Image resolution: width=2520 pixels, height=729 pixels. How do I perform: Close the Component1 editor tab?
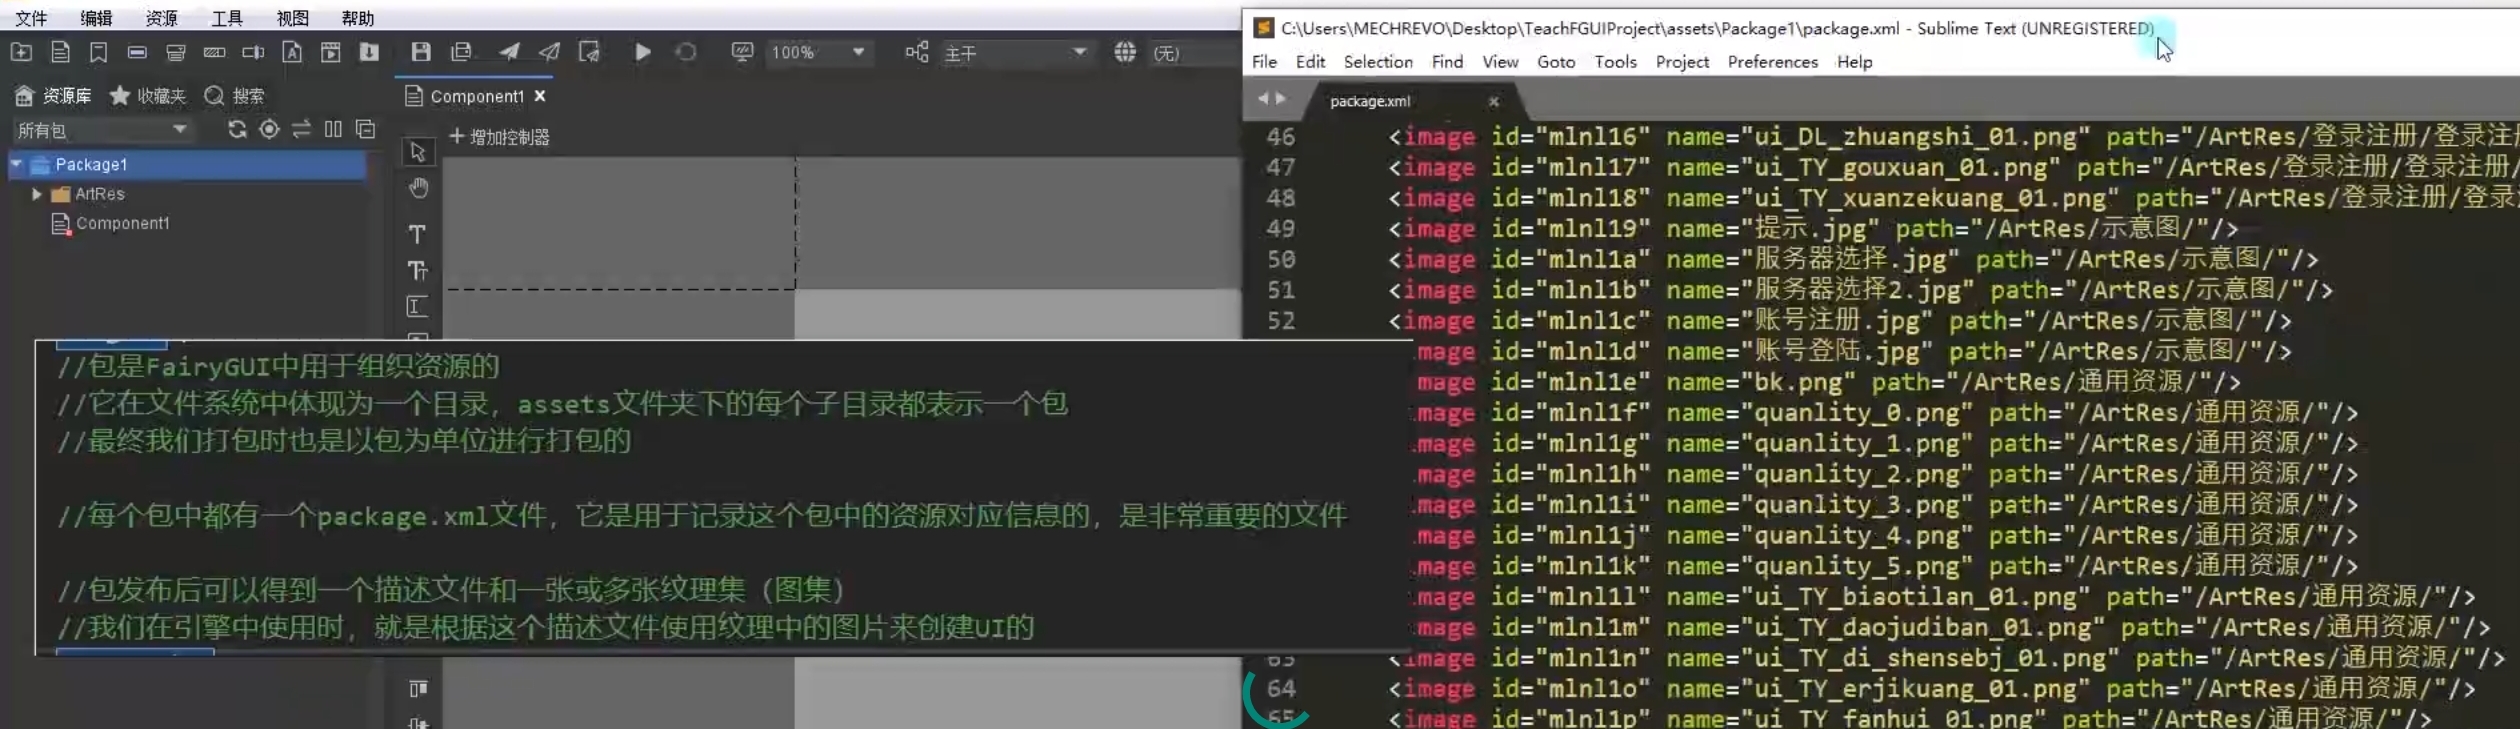(x=540, y=96)
